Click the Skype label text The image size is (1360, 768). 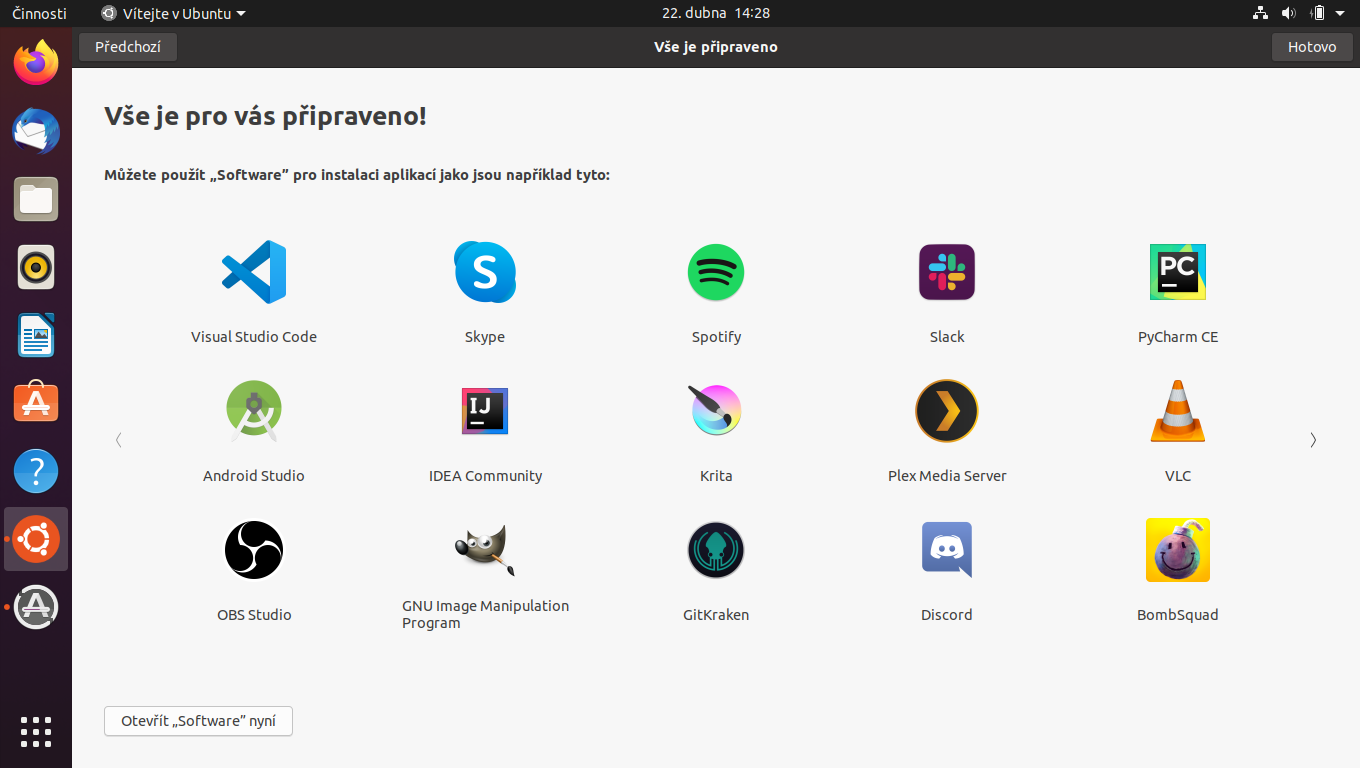[x=485, y=337]
